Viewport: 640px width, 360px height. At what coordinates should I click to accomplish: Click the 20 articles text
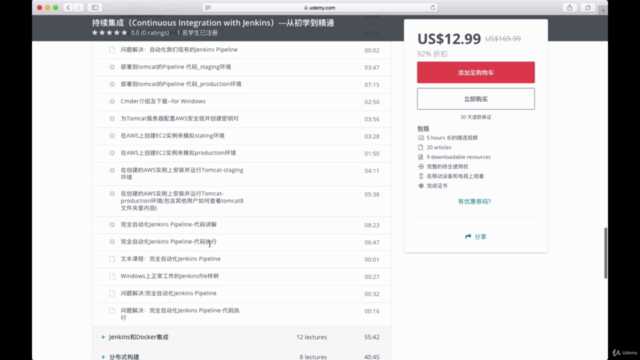click(439, 147)
